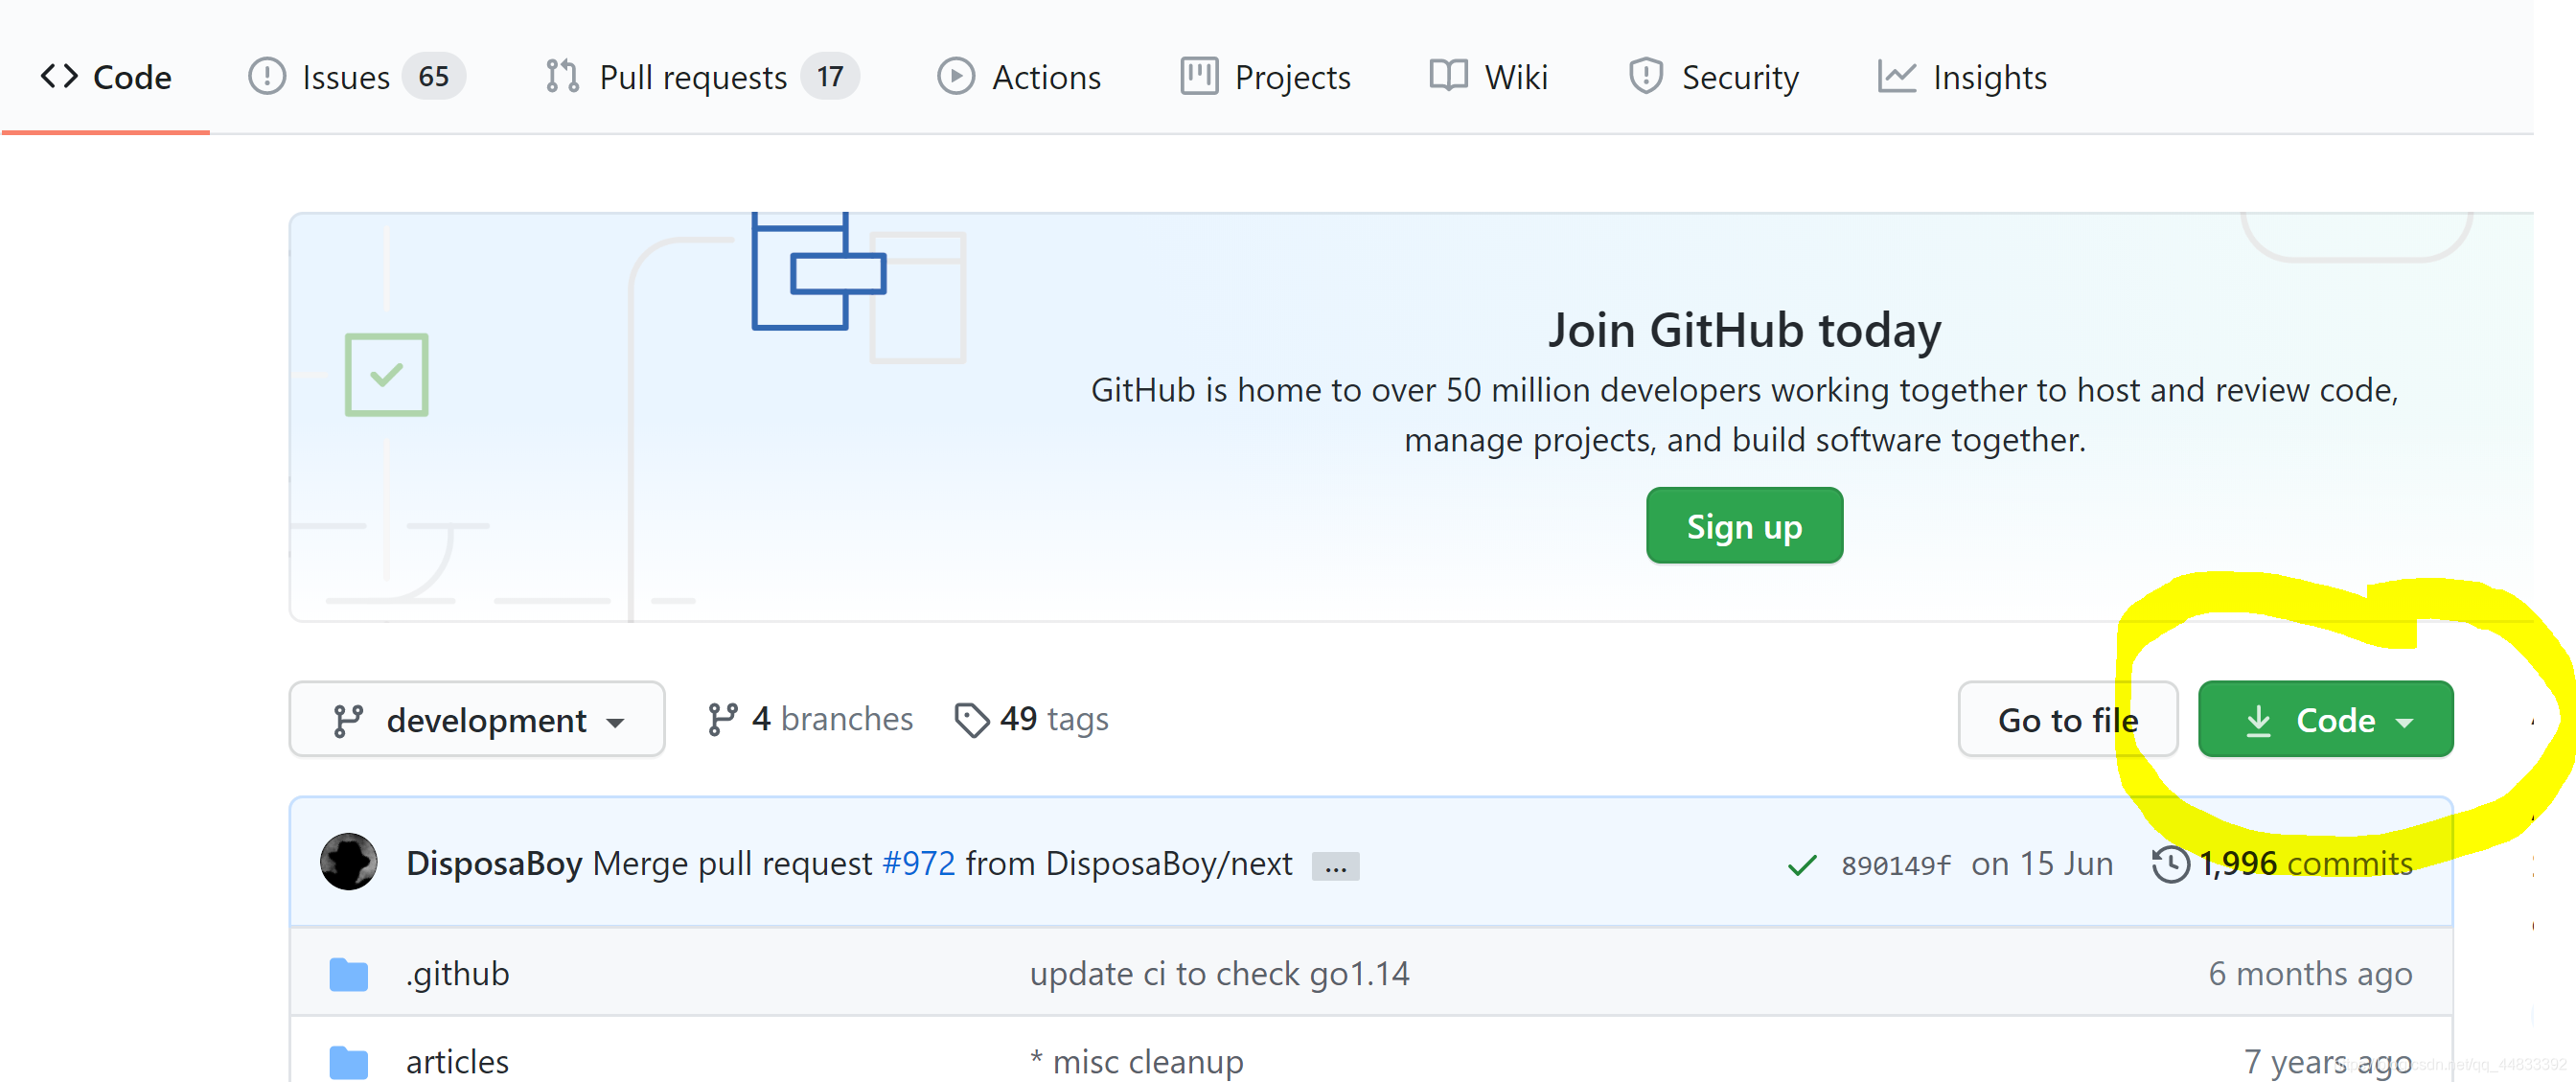Open the Pull requests tab
The width and height of the screenshot is (2576, 1082).
pyautogui.click(x=702, y=77)
